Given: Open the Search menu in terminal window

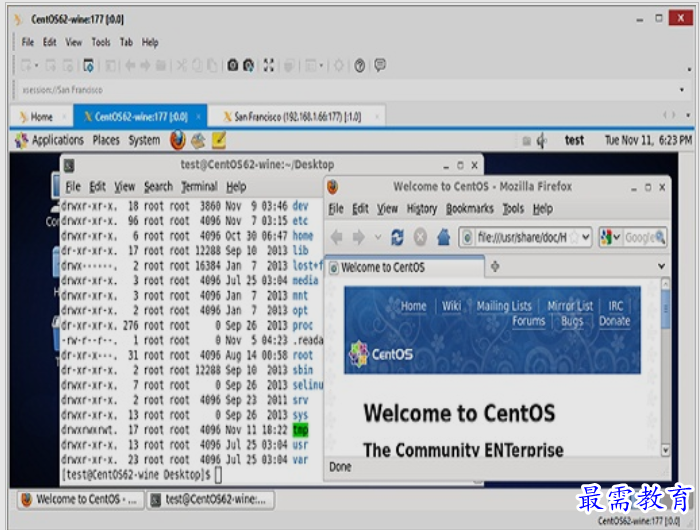Looking at the screenshot, I should coord(158,187).
